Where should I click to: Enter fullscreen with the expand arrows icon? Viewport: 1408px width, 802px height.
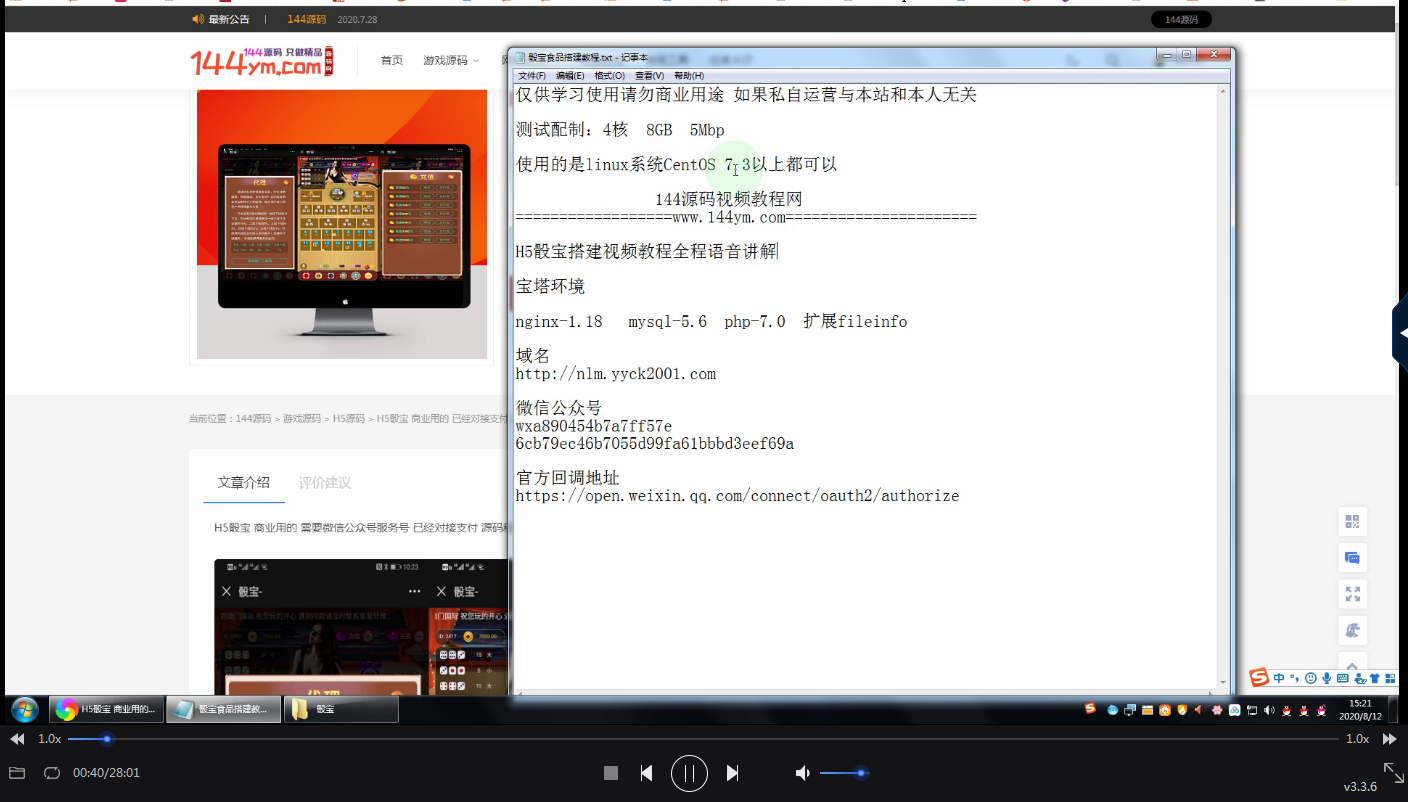[x=1393, y=772]
